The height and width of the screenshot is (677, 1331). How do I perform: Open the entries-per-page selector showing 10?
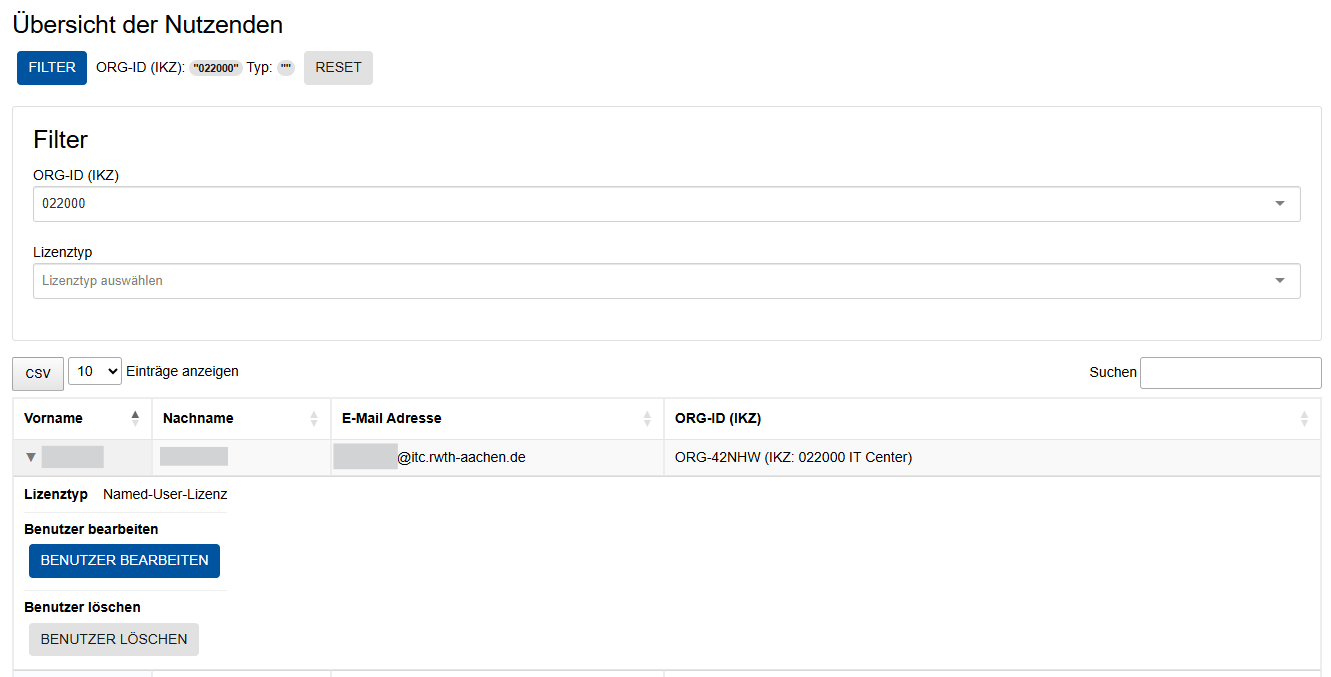(95, 372)
